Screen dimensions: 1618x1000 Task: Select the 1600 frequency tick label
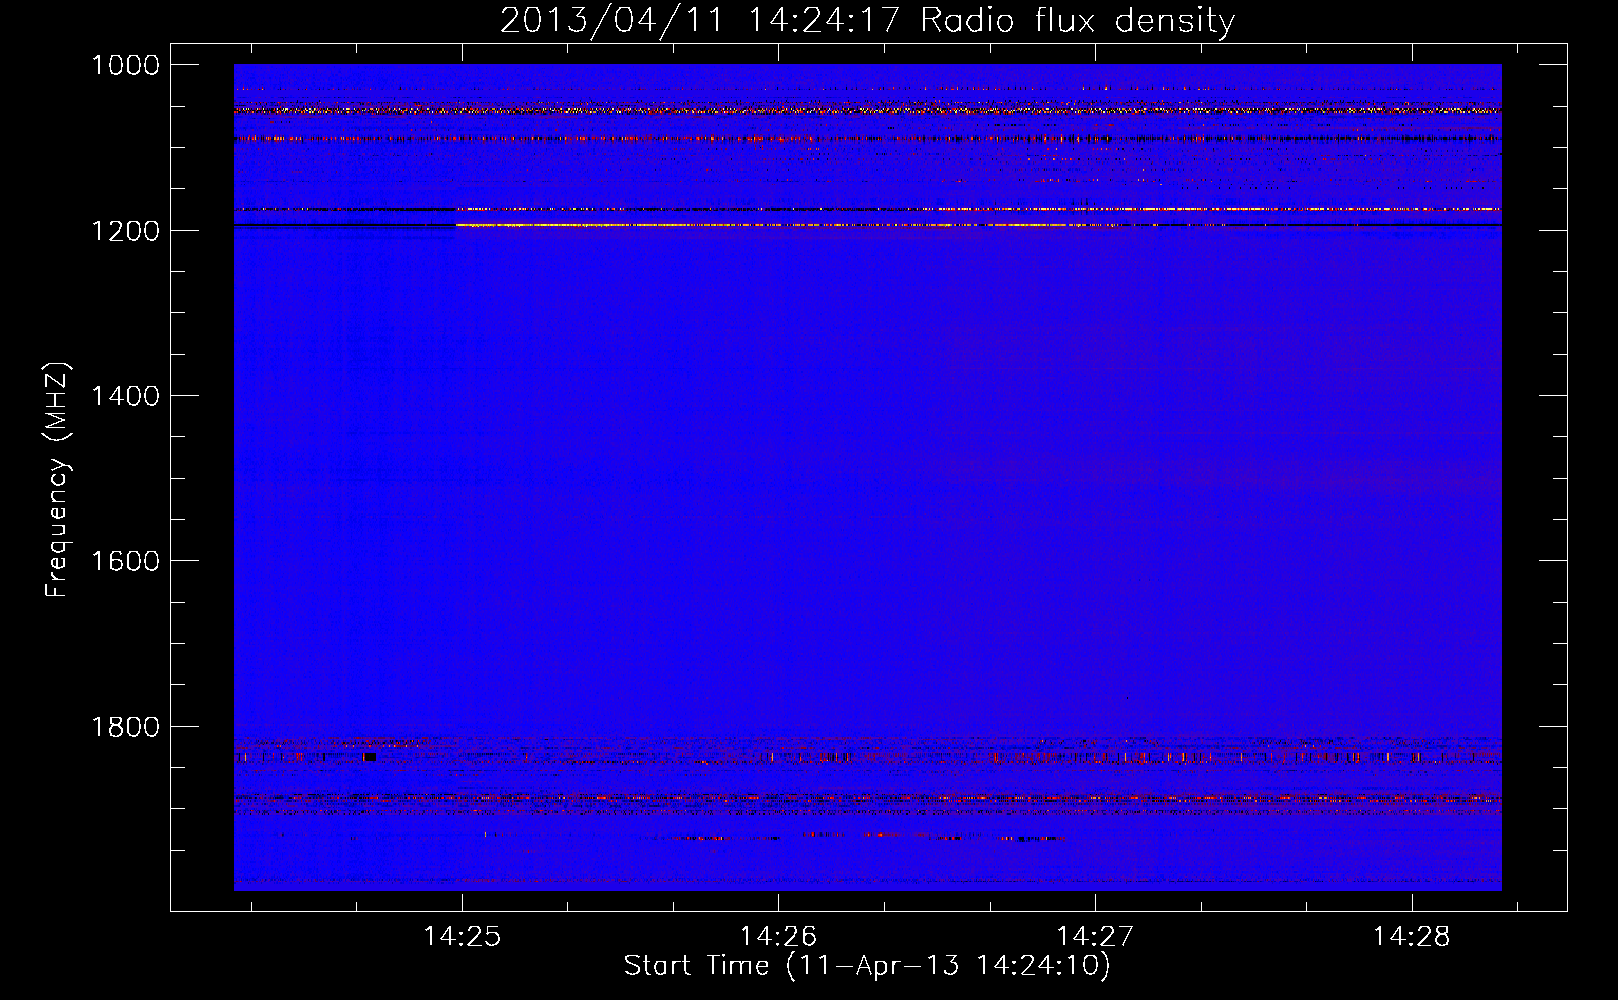pos(125,561)
